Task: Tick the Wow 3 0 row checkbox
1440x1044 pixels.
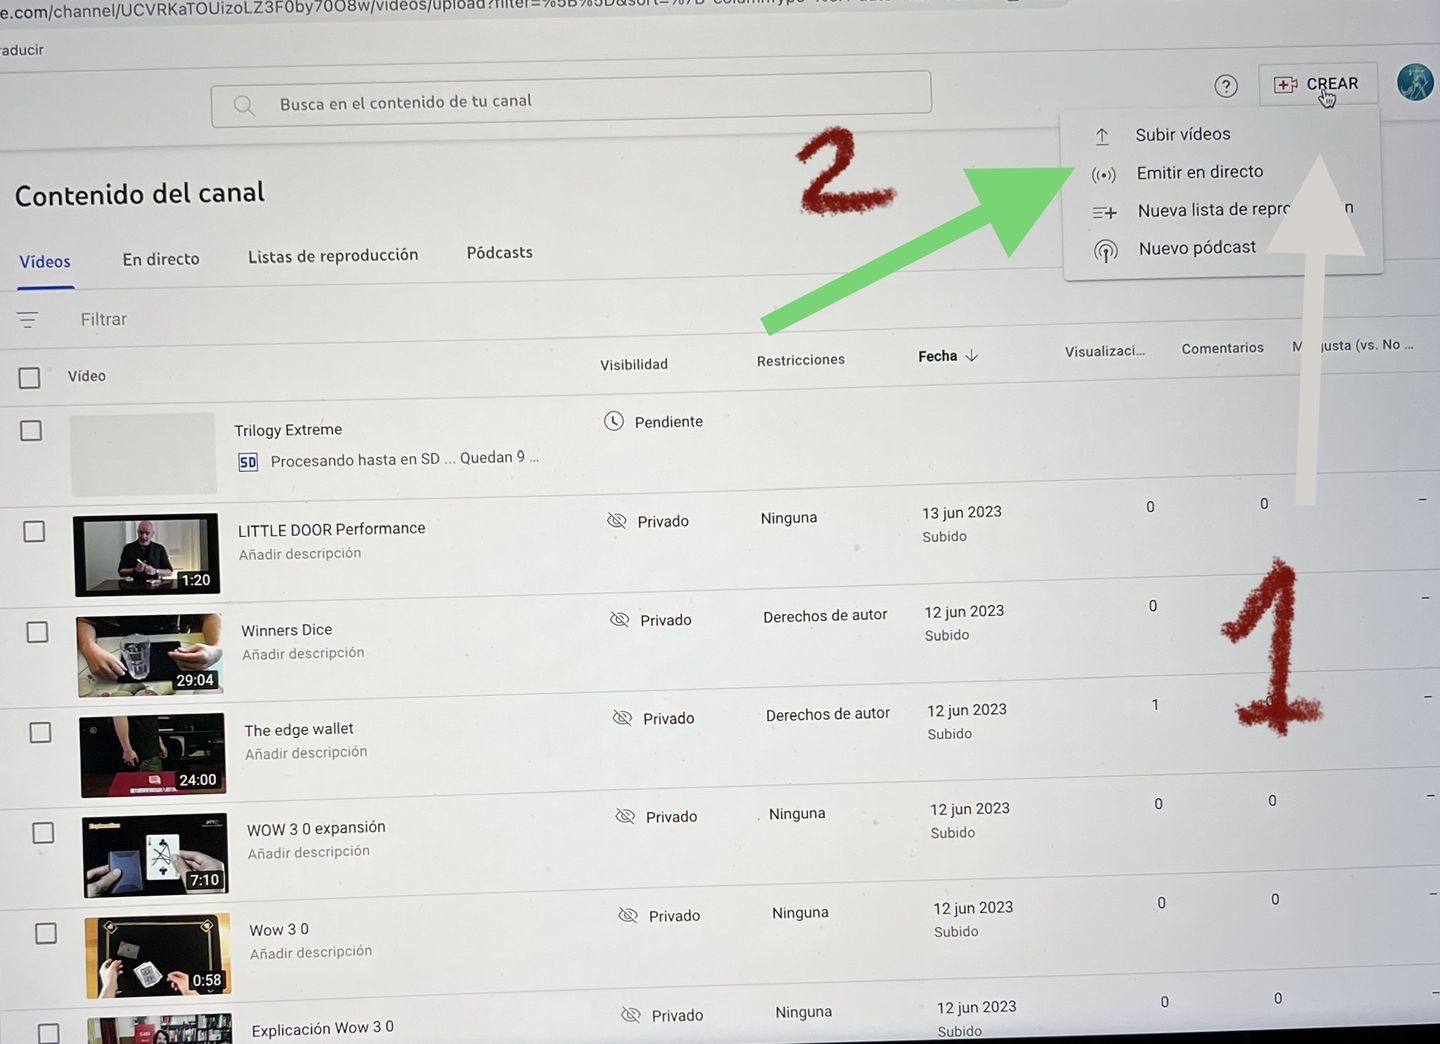Action: click(x=46, y=933)
